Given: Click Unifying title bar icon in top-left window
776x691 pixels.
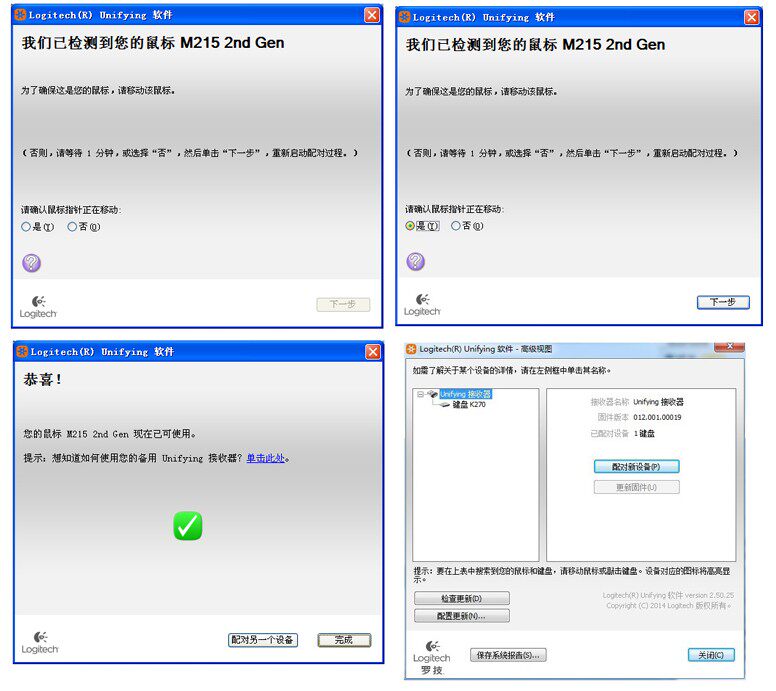Looking at the screenshot, I should tap(21, 15).
